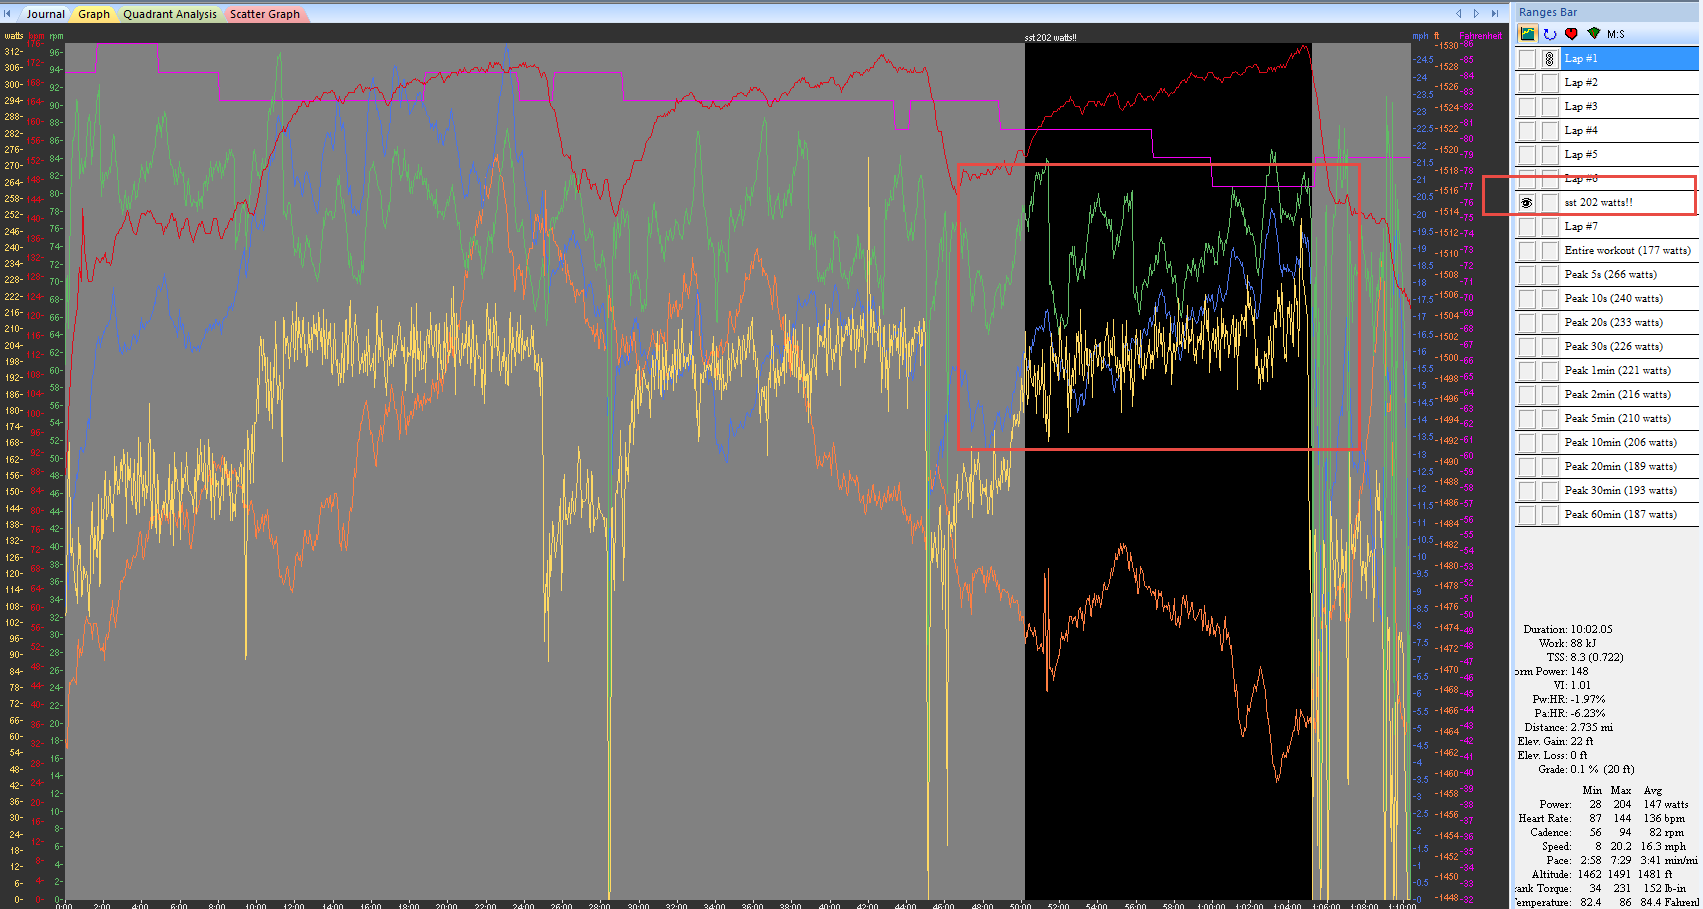The image size is (1703, 909).
Task: Click the chain link icon beside Lap #1
Action: (x=1549, y=59)
